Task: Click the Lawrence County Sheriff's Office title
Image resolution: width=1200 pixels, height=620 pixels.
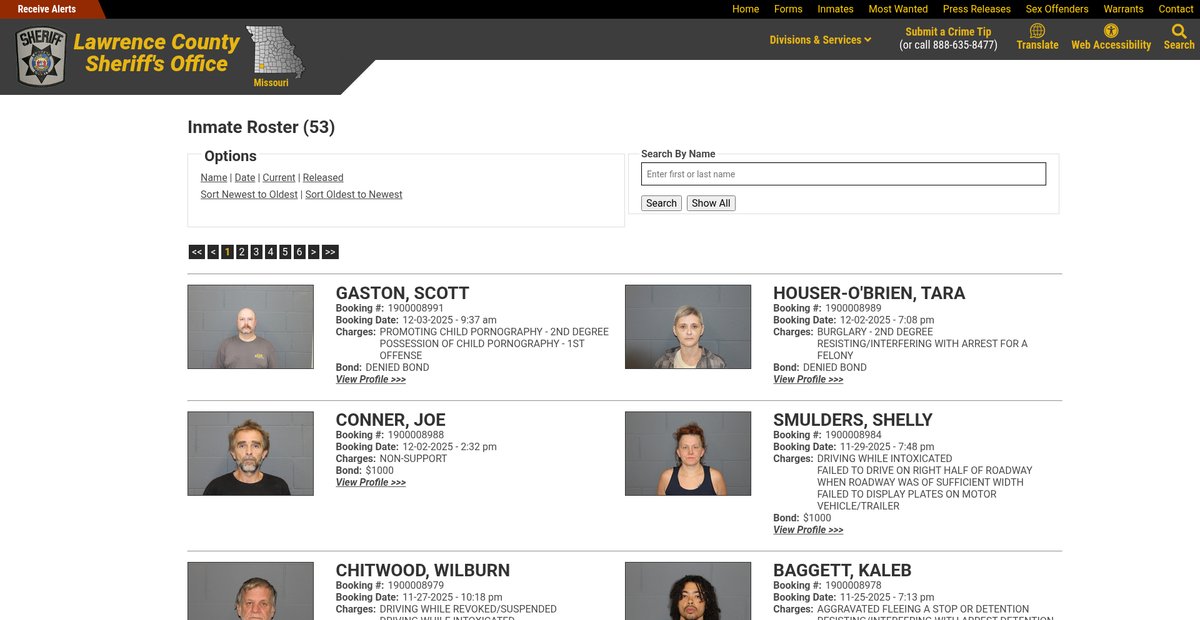Action: [x=157, y=54]
